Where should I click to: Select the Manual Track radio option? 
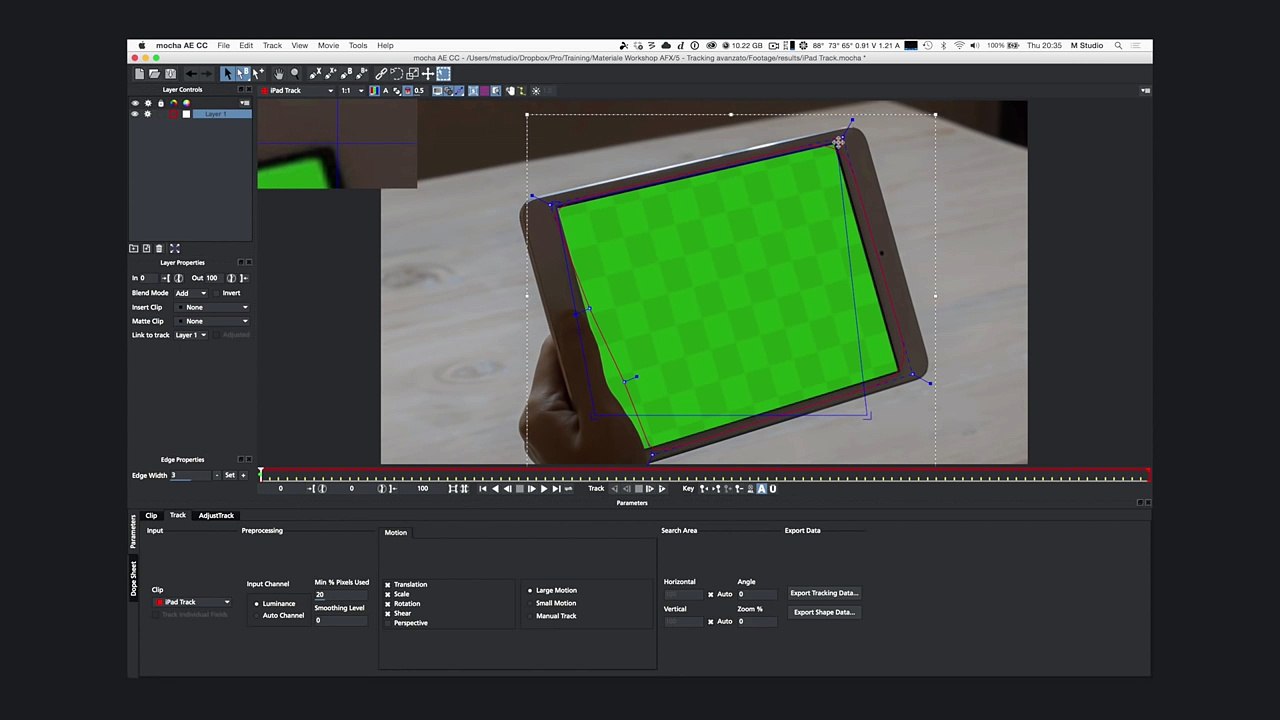coord(530,616)
